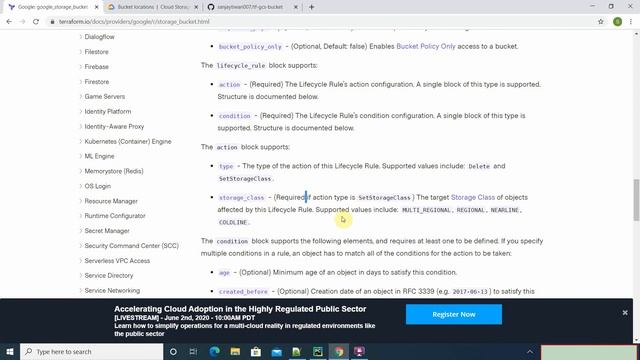
Task: Open Security Command Center (SCC) in sidebar
Action: [x=131, y=246]
